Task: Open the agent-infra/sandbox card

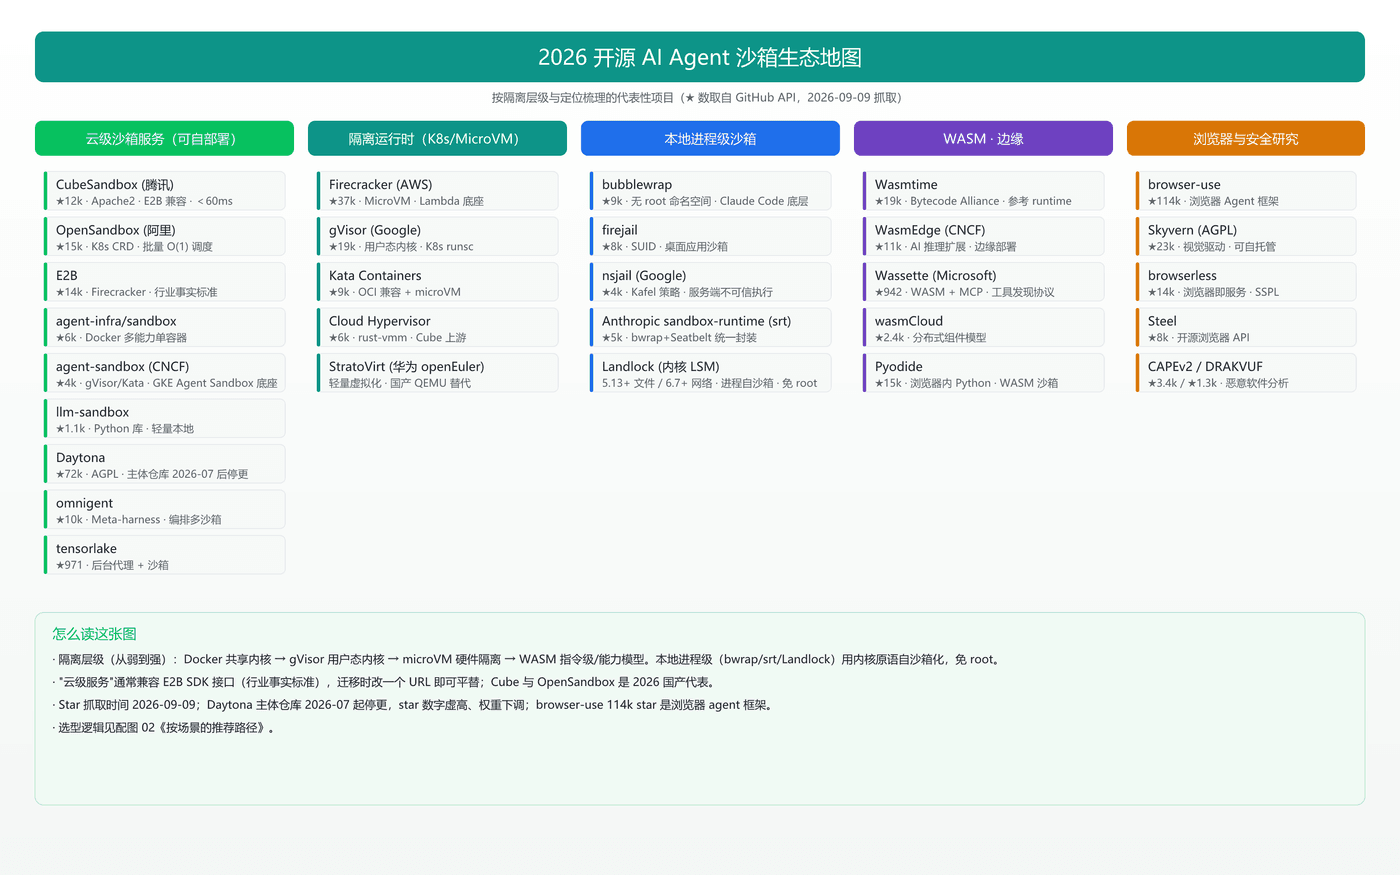Action: tap(164, 328)
